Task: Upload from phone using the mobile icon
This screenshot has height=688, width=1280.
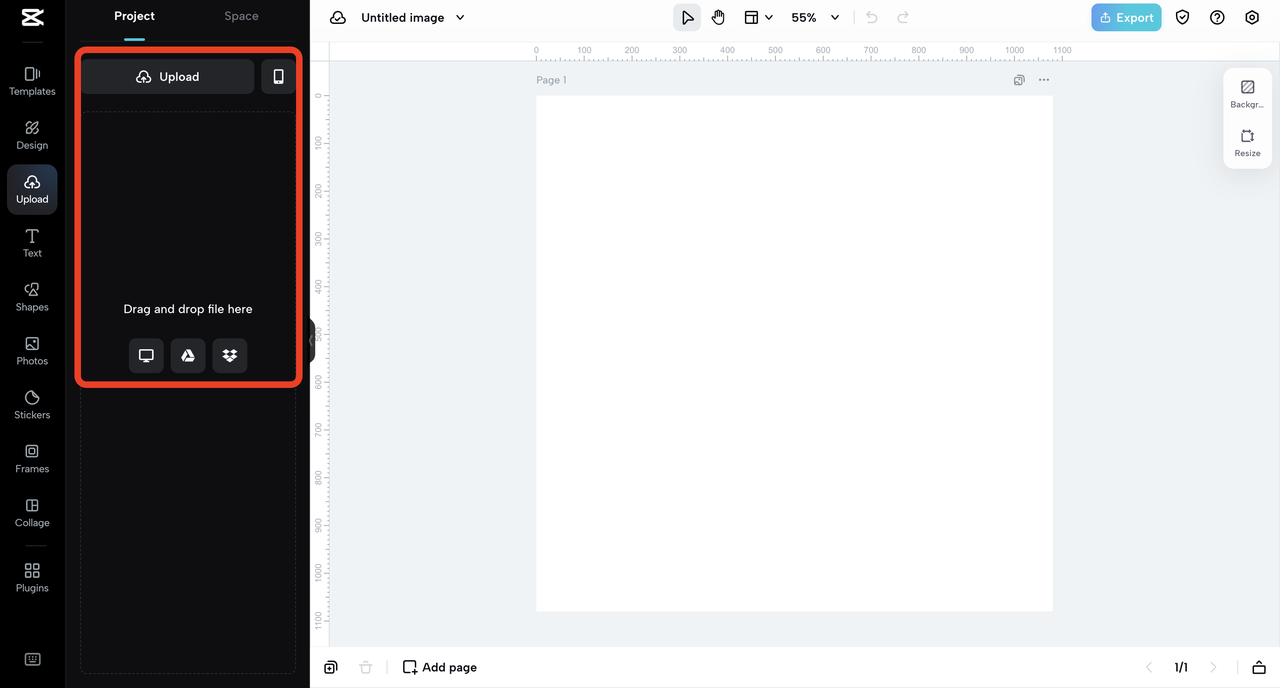Action: click(278, 77)
